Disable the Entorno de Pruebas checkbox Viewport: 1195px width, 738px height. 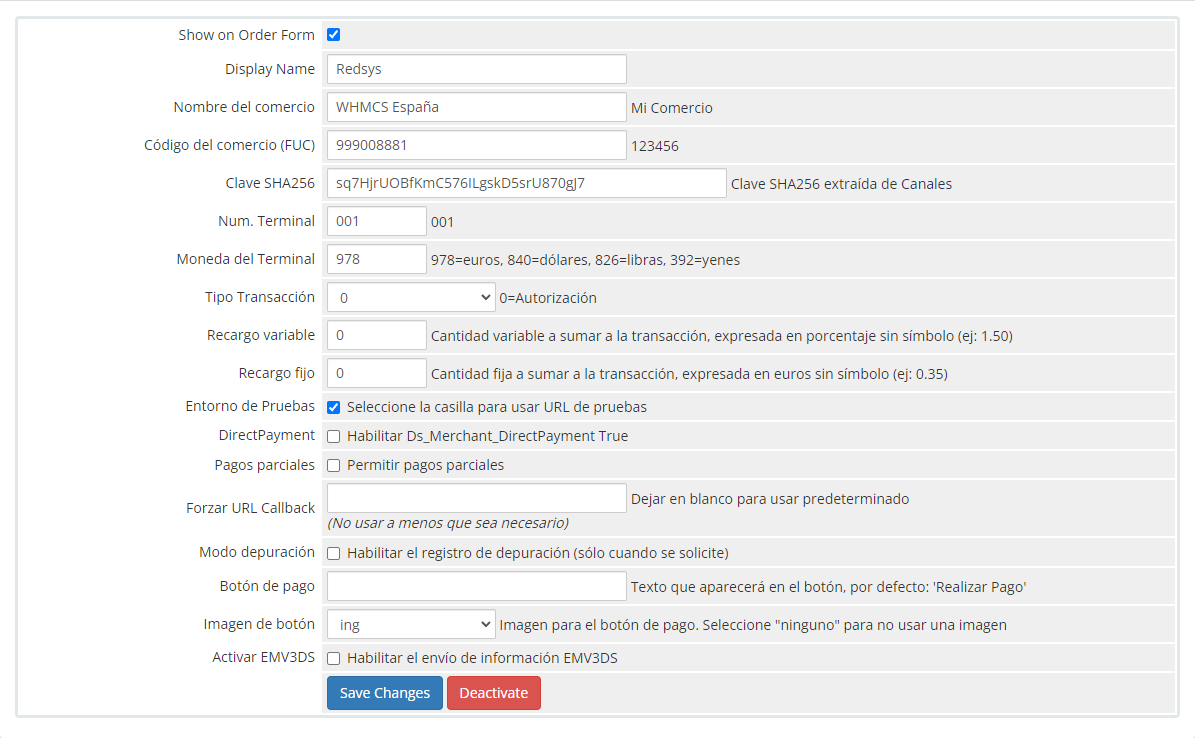pyautogui.click(x=334, y=407)
